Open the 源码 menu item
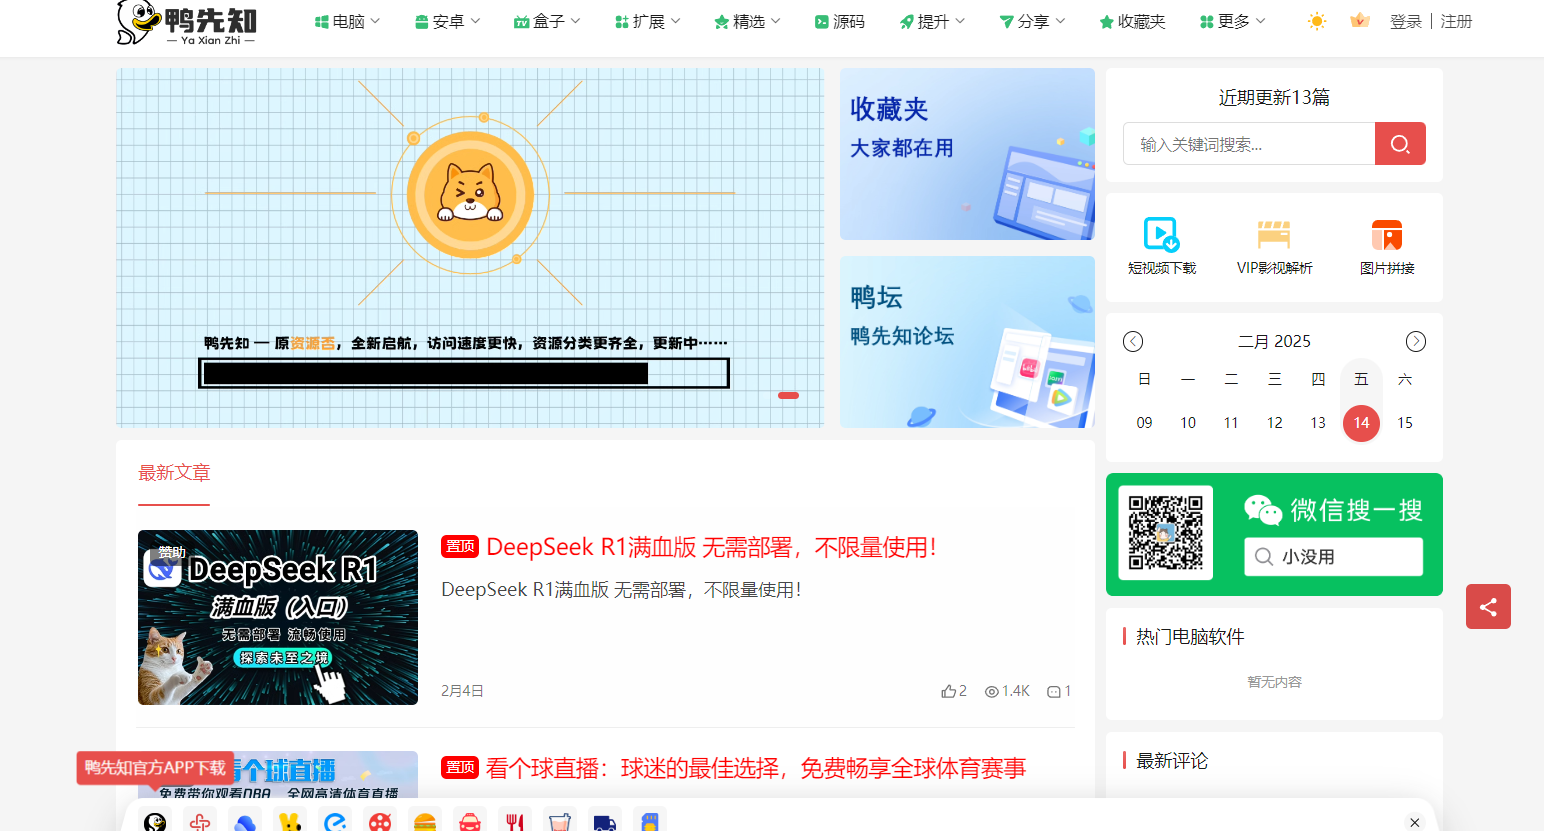This screenshot has height=831, width=1544. coord(840,21)
